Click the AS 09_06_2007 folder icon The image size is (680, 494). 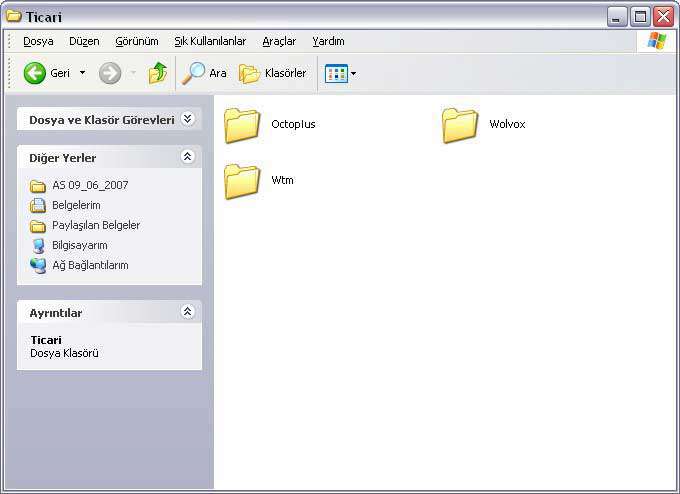pyautogui.click(x=38, y=186)
